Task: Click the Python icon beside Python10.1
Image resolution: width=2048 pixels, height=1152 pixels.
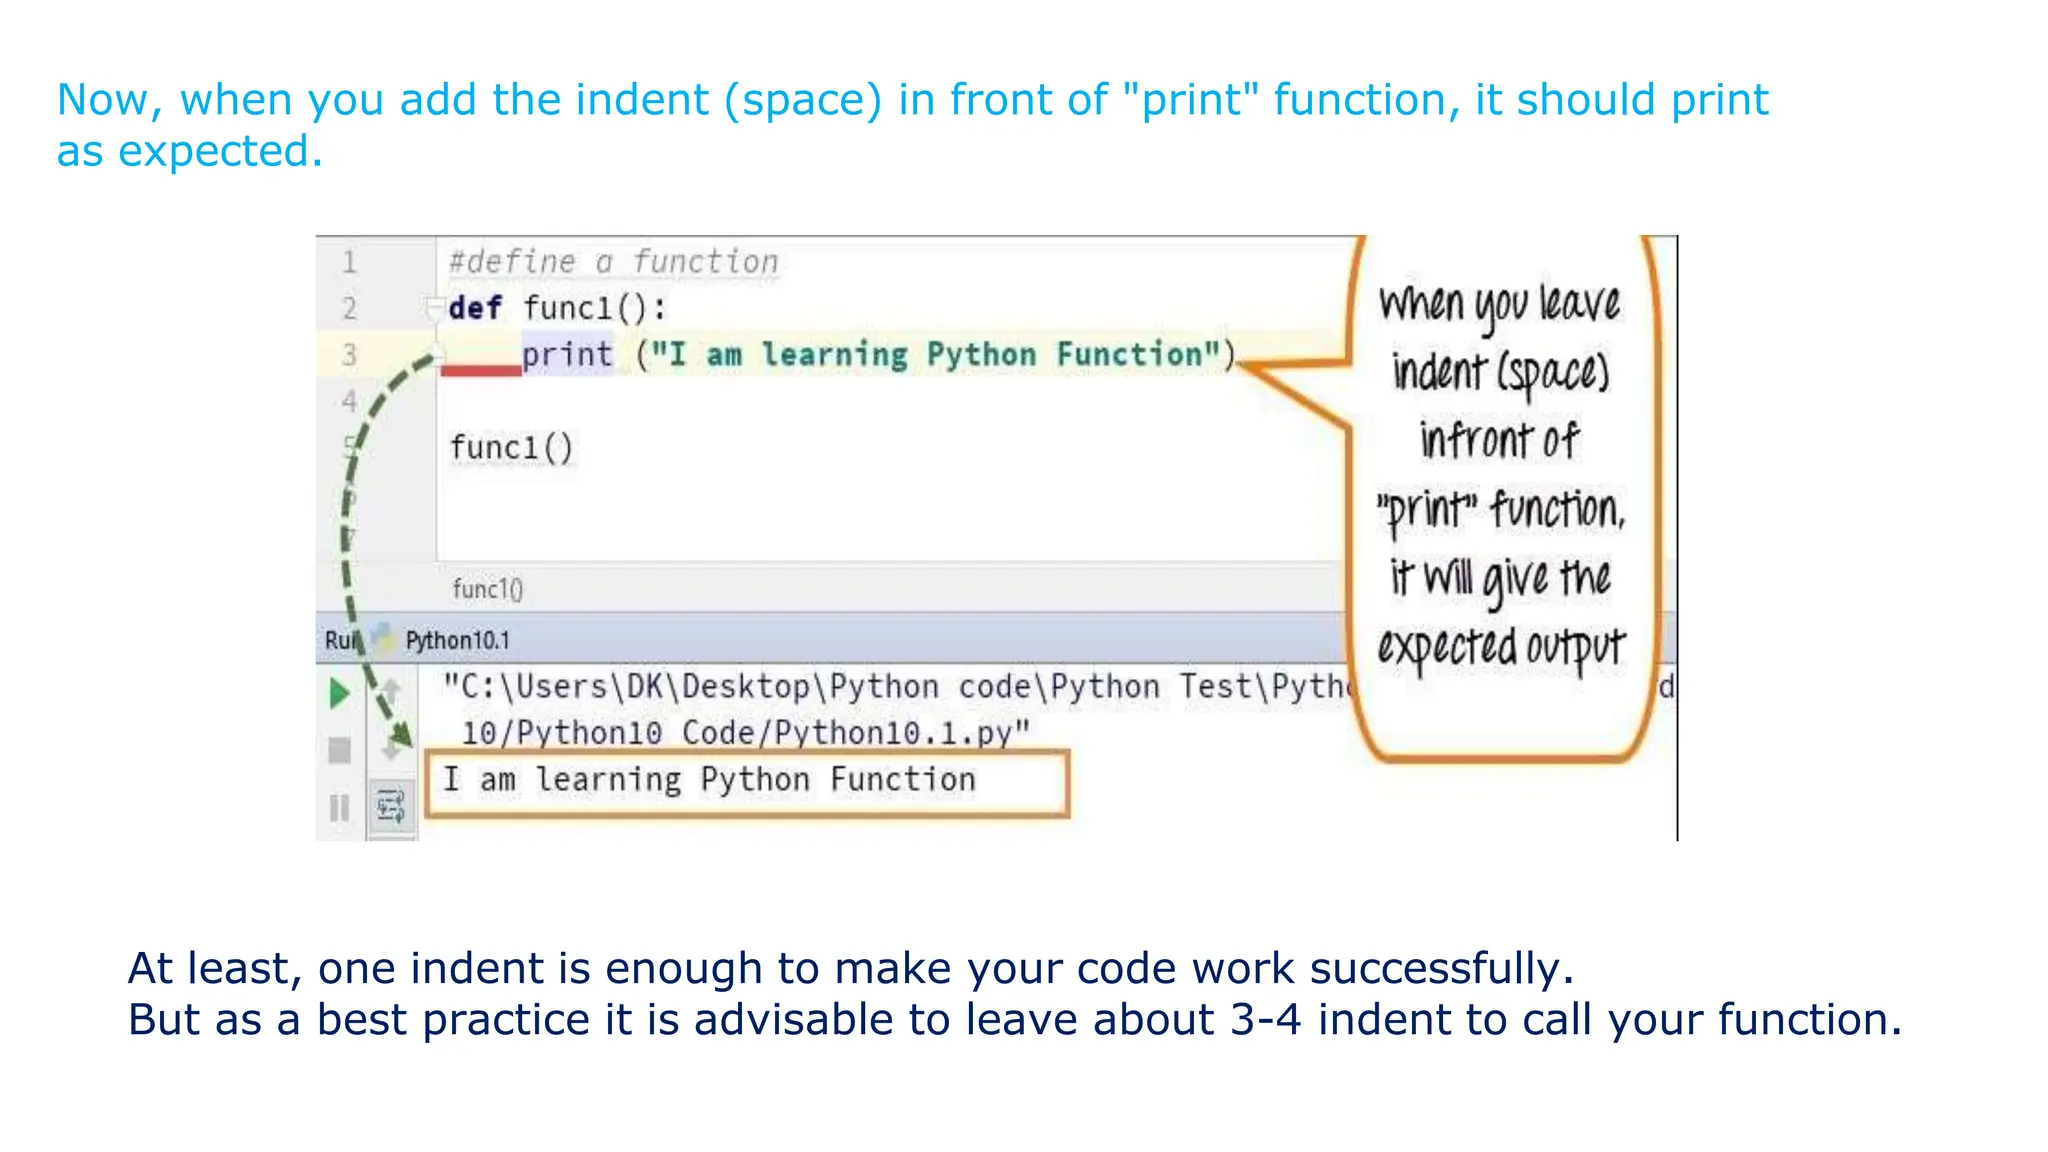Action: (x=383, y=636)
